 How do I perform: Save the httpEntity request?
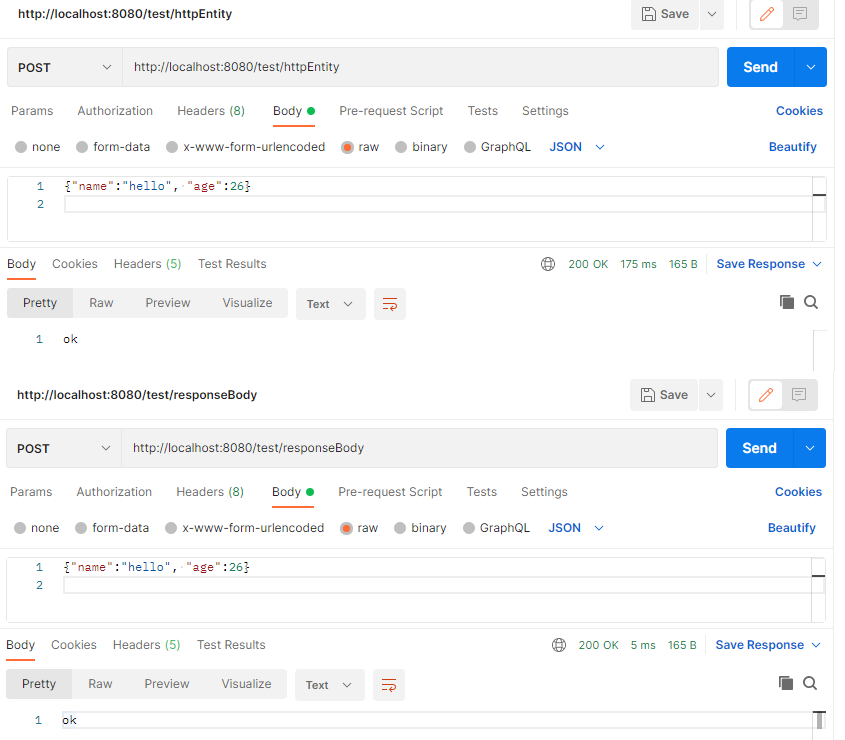point(665,14)
